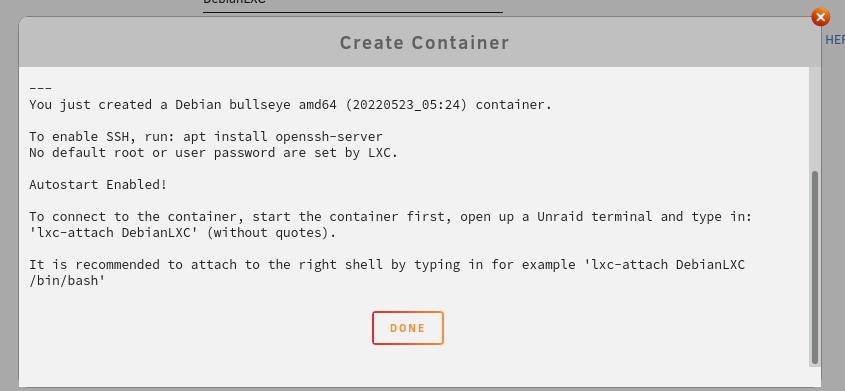Open the partially visible HELP link
Viewport: 845px width, 391px height.
point(835,40)
